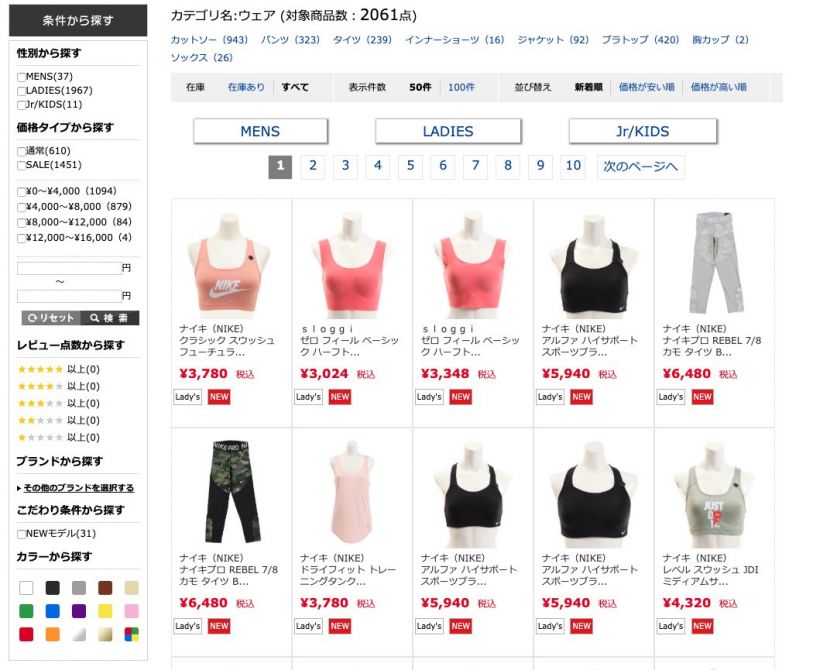Expand その他のブランドを選択する brand list
The image size is (813, 670).
click(x=78, y=487)
